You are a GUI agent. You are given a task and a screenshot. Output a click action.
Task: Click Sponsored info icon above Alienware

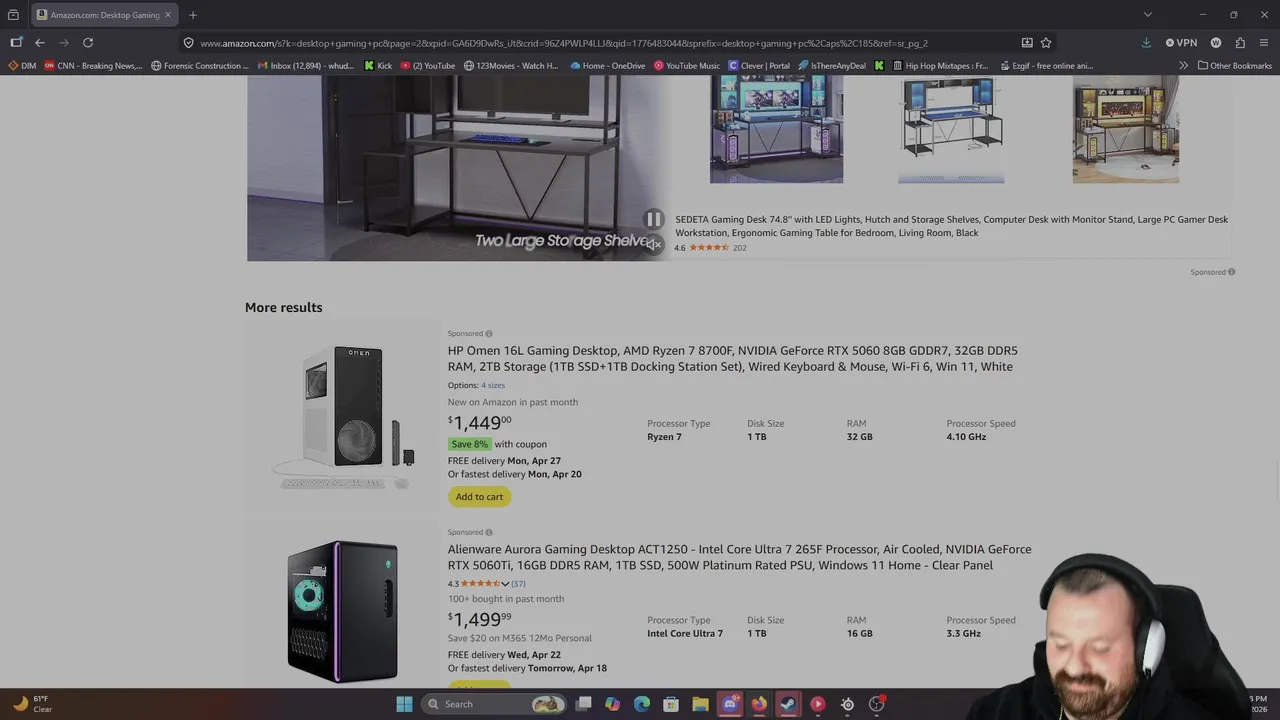click(x=488, y=532)
